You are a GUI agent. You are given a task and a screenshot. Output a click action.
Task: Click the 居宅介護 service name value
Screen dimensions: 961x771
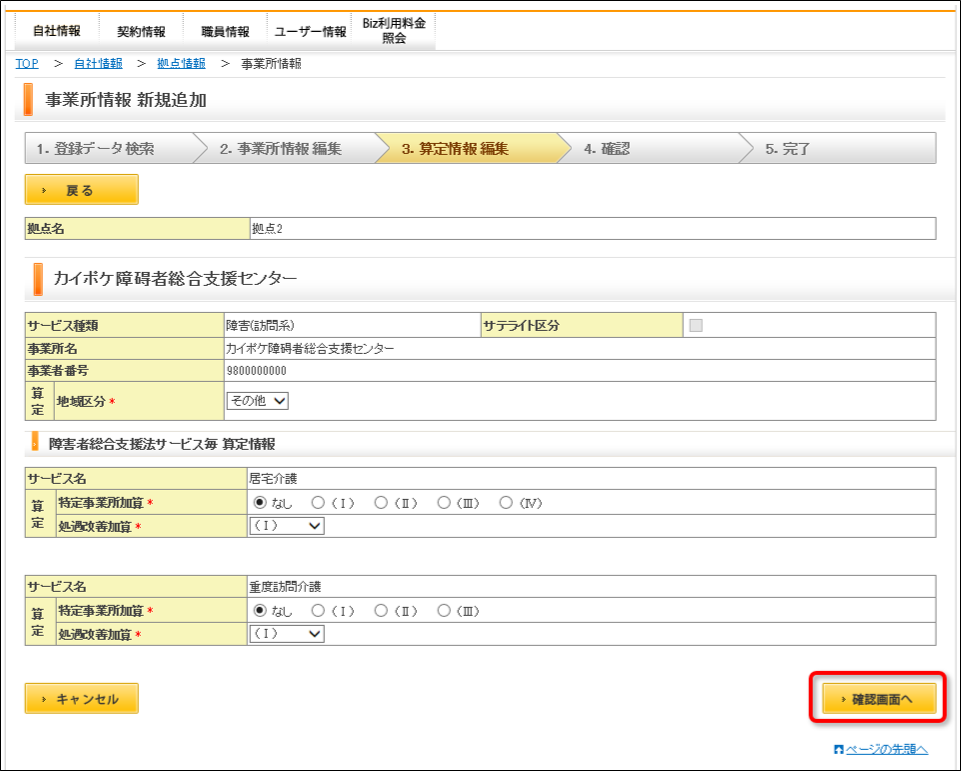pos(273,479)
